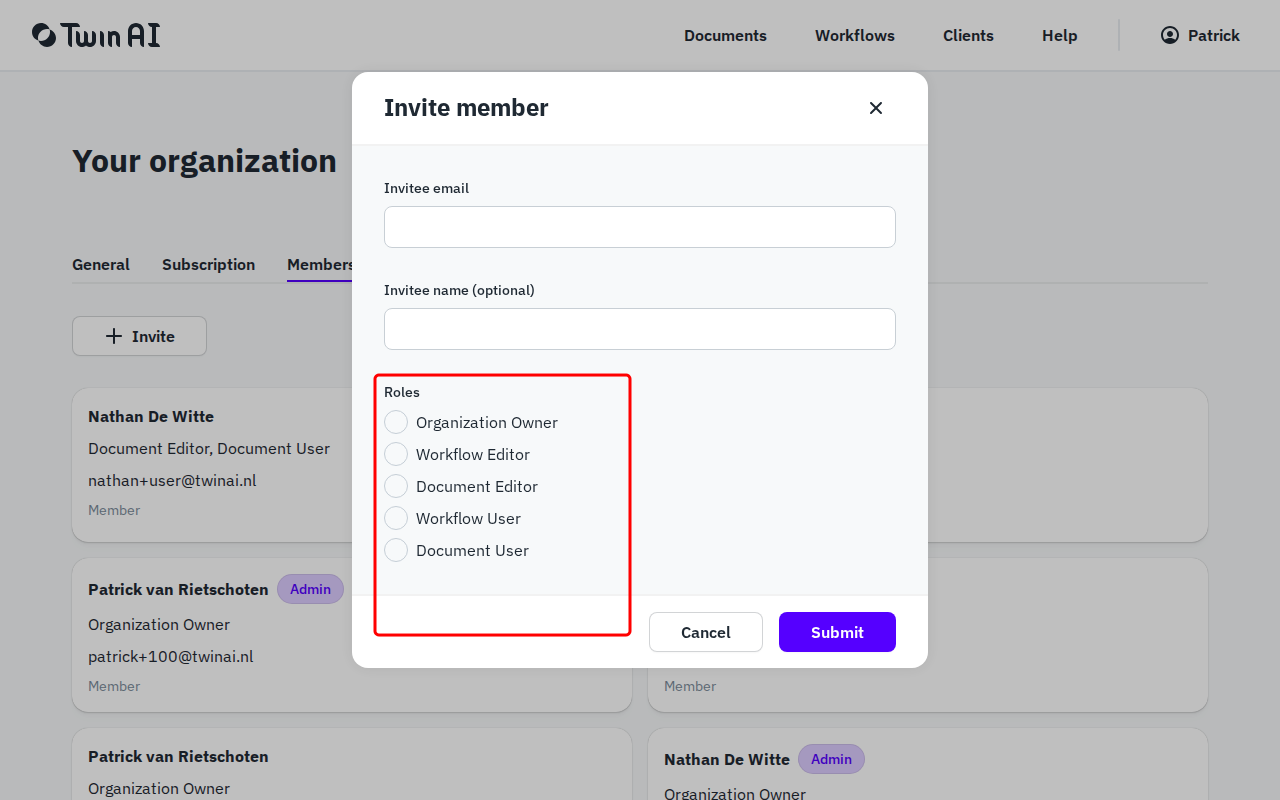Open the Patrick account menu icon
Viewport: 1280px width, 800px height.
tap(1169, 35)
